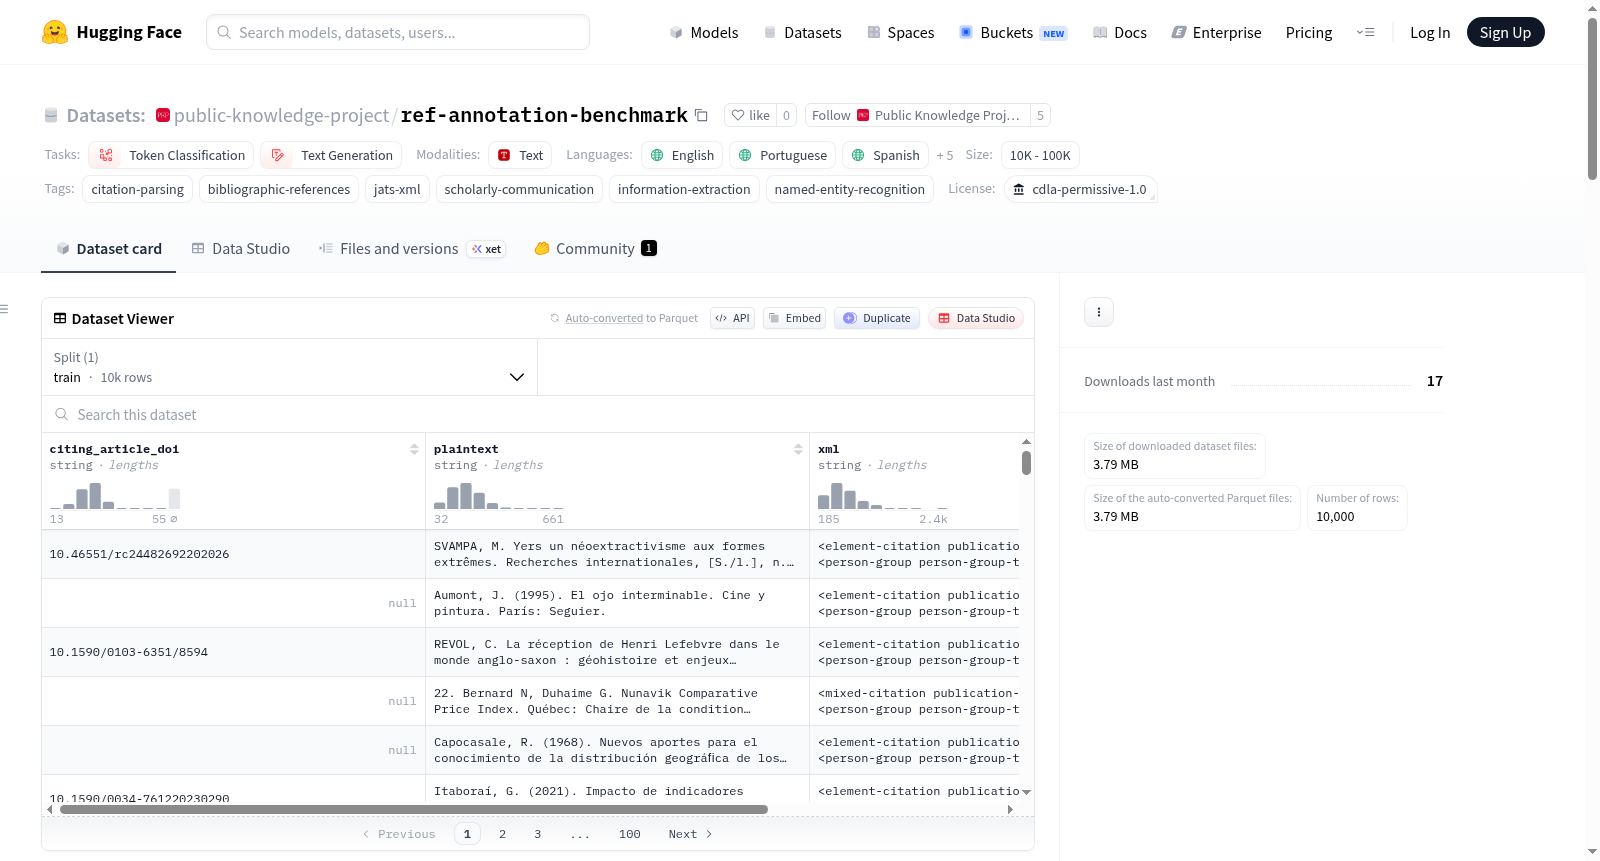The width and height of the screenshot is (1600, 861).
Task: Click the citation-parsing tag
Action: 138,189
